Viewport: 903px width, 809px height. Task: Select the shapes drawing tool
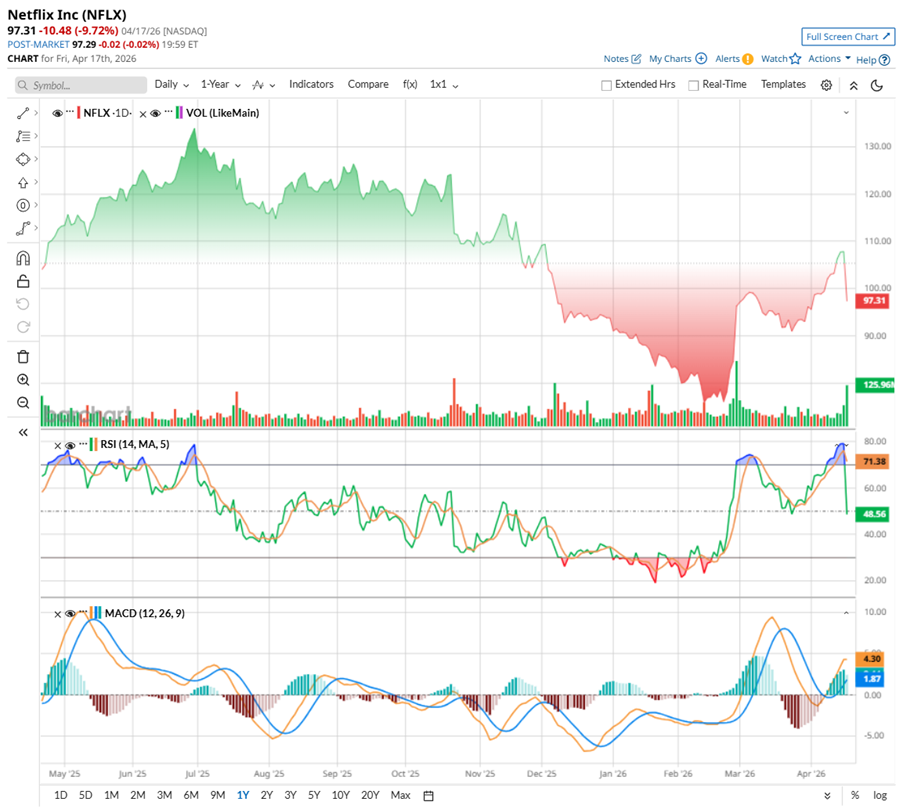tap(23, 159)
